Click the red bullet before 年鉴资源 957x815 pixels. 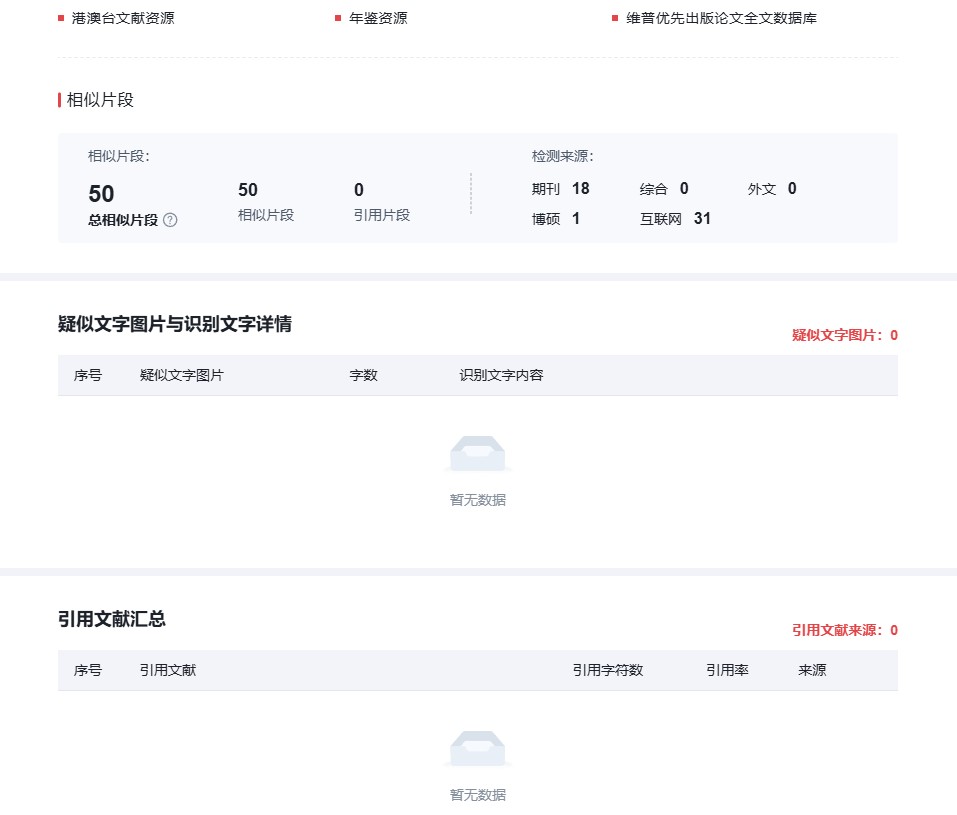coord(338,18)
